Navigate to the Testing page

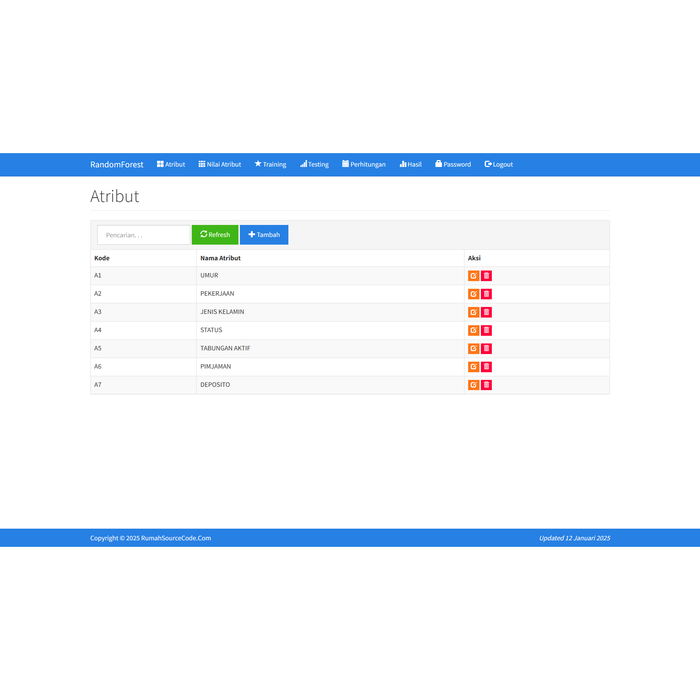314,164
